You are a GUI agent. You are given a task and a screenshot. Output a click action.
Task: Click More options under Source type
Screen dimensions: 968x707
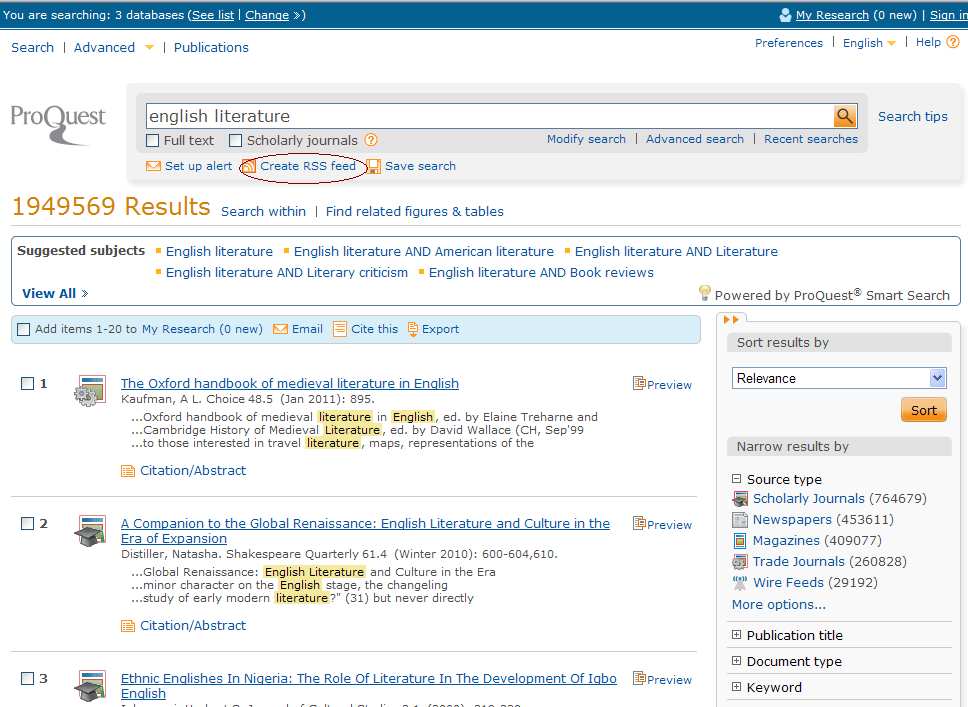pyautogui.click(x=778, y=605)
